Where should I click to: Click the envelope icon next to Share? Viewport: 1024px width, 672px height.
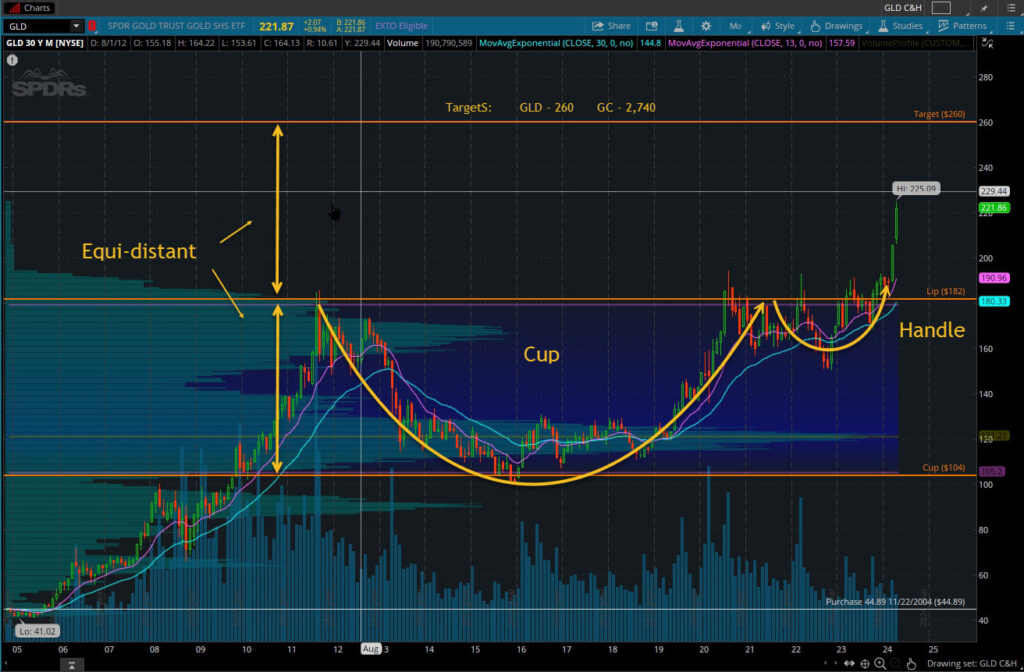650,25
